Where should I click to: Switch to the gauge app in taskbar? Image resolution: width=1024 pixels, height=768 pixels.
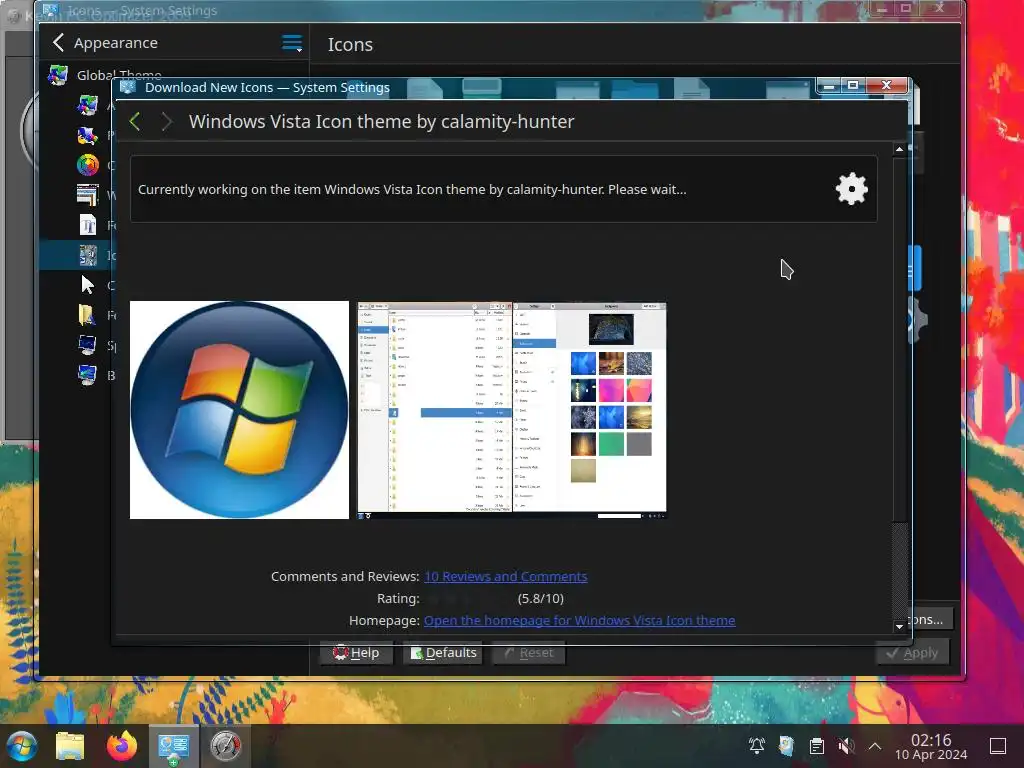[x=225, y=746]
